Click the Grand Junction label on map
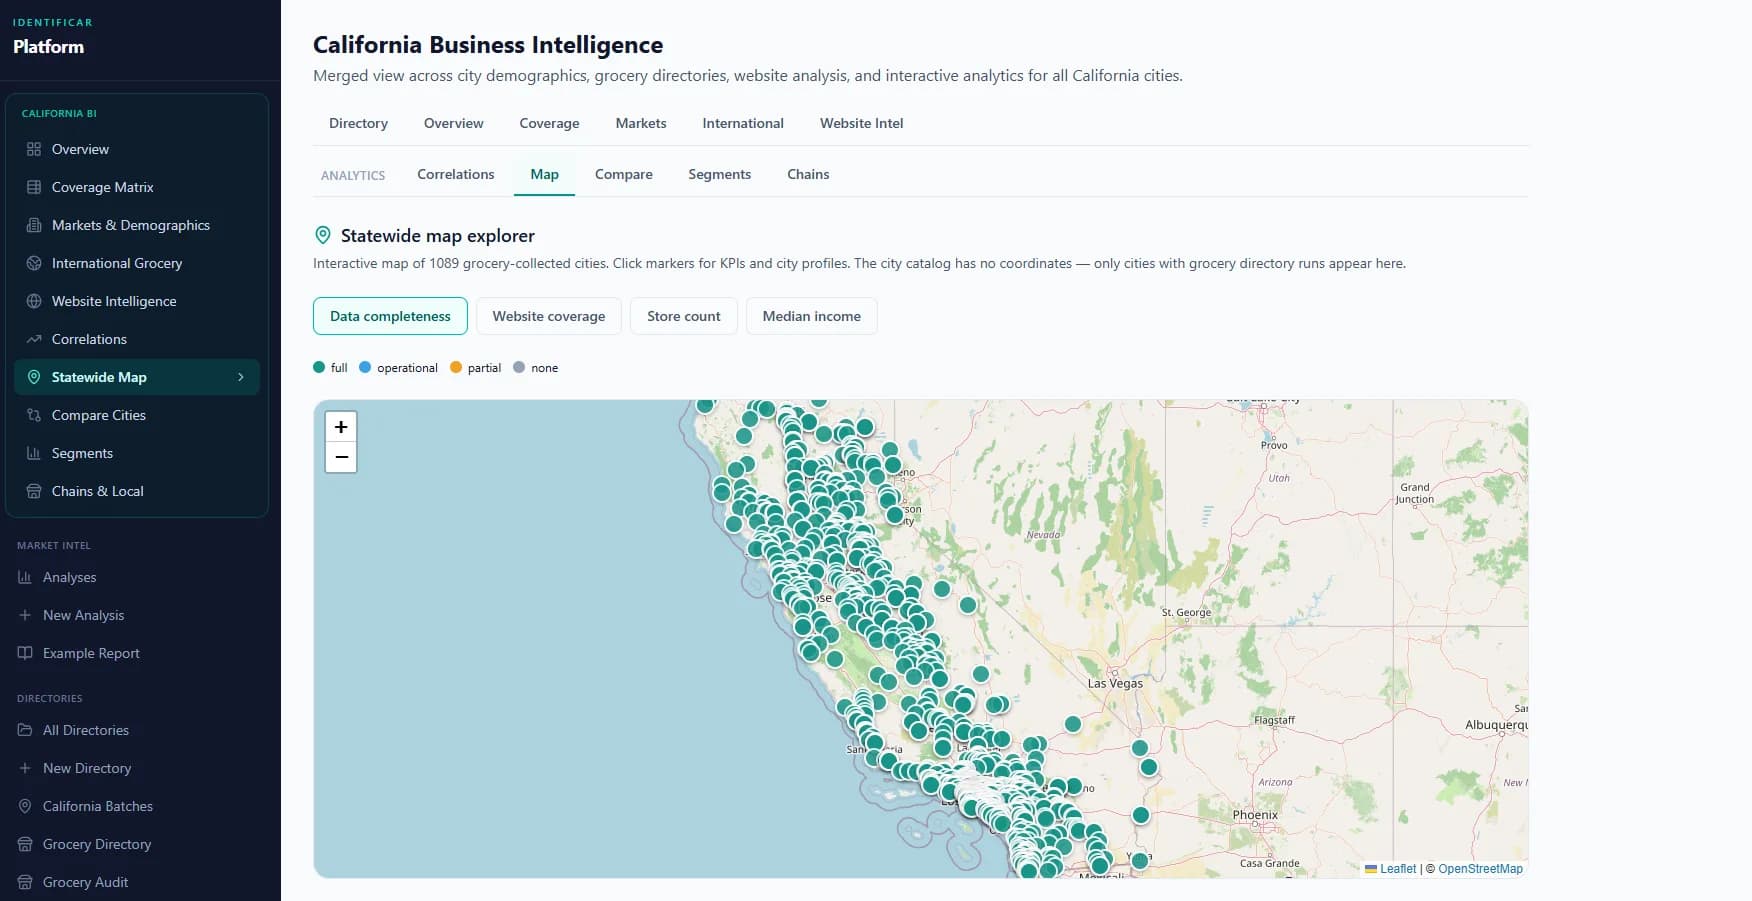Image resolution: width=1752 pixels, height=901 pixels. tap(1415, 493)
